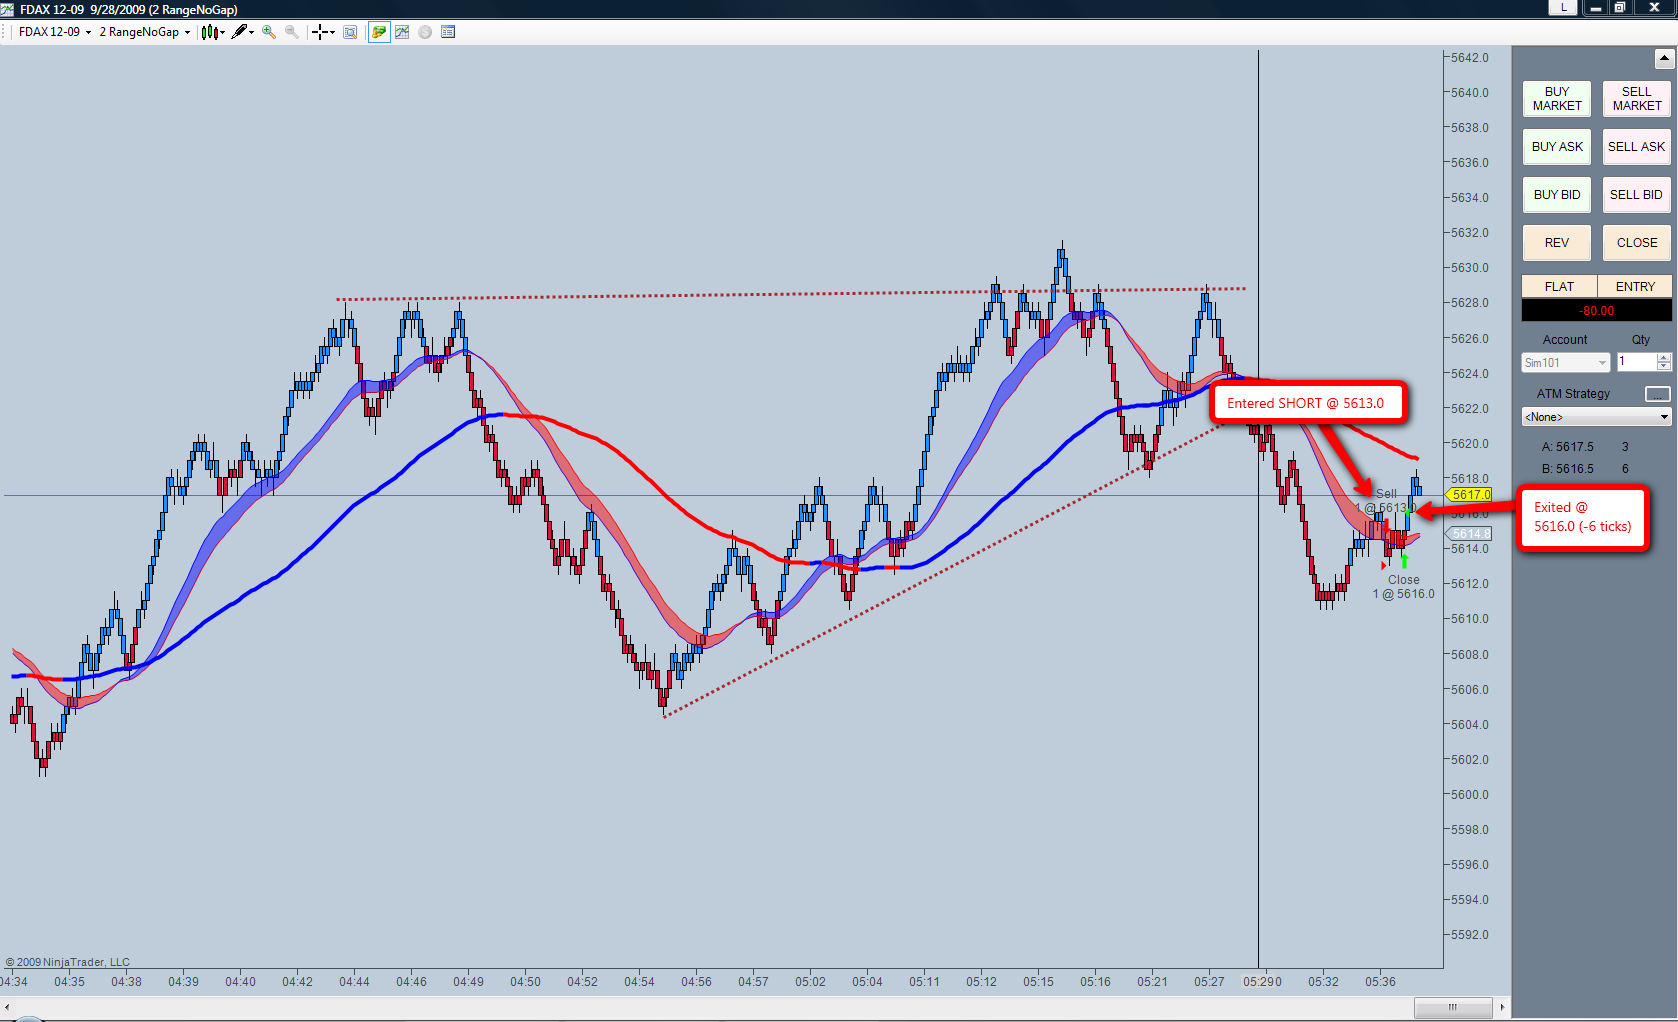The height and width of the screenshot is (1022, 1678).
Task: Click the ask price A: 5617.5
Action: pos(1568,447)
